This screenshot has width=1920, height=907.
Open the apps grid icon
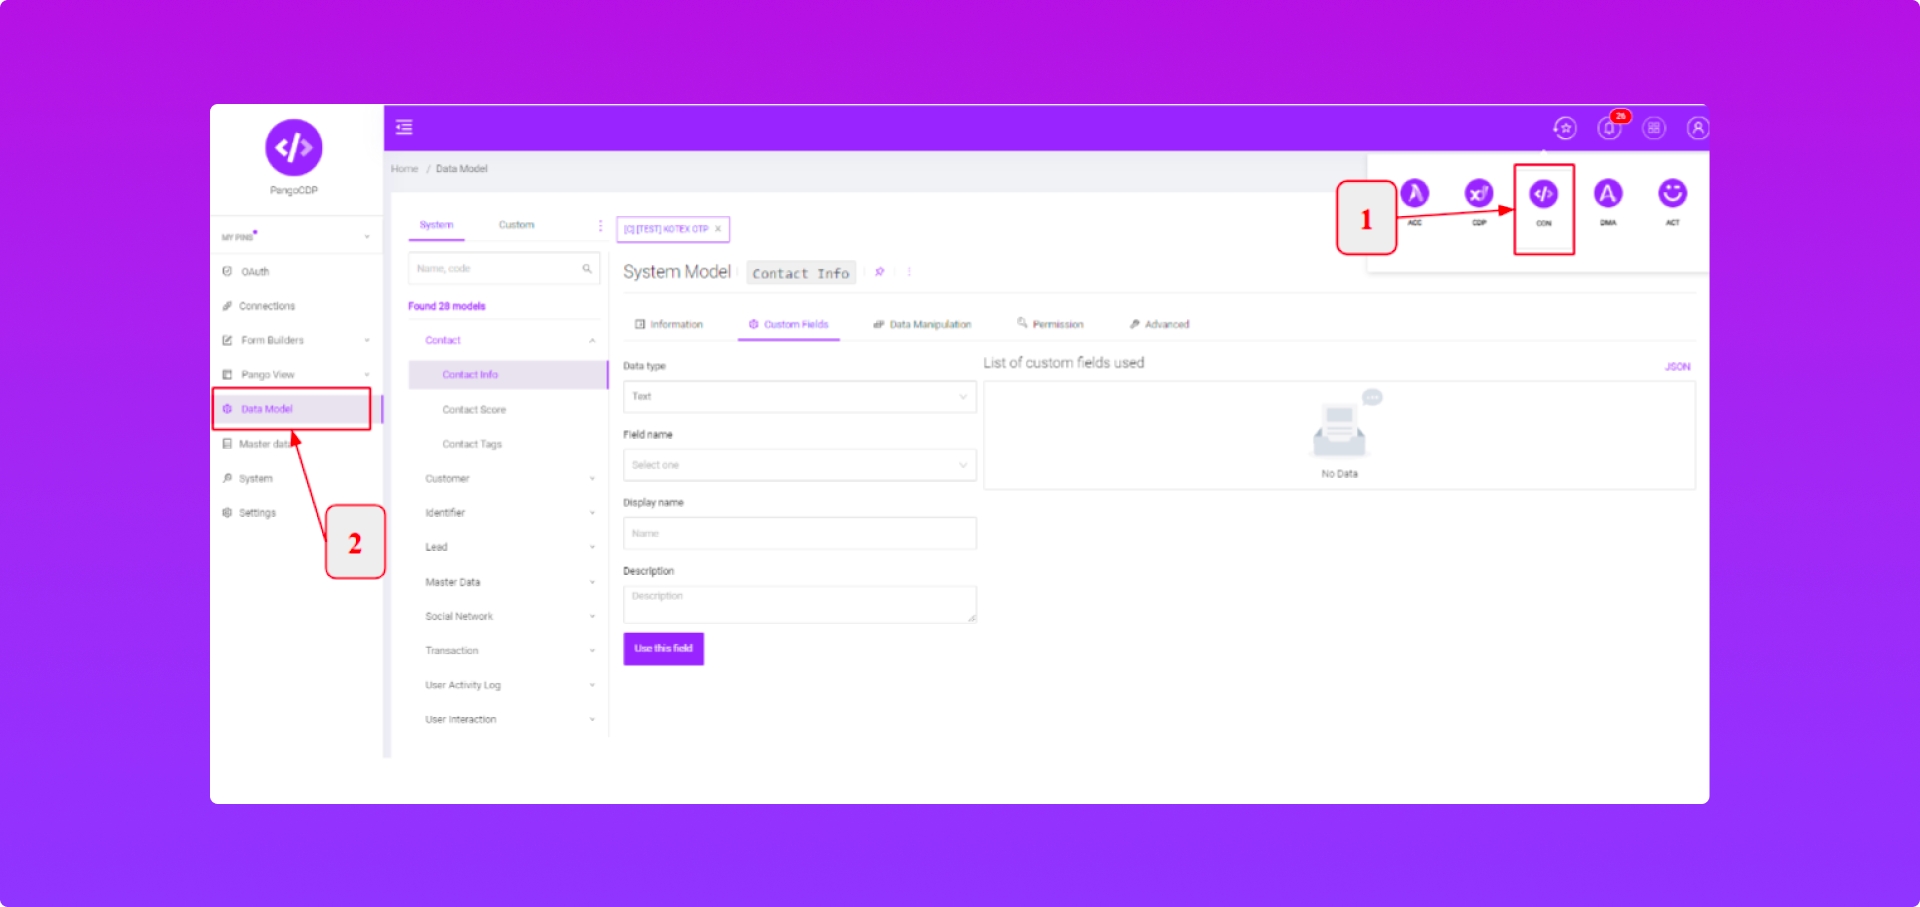1654,128
